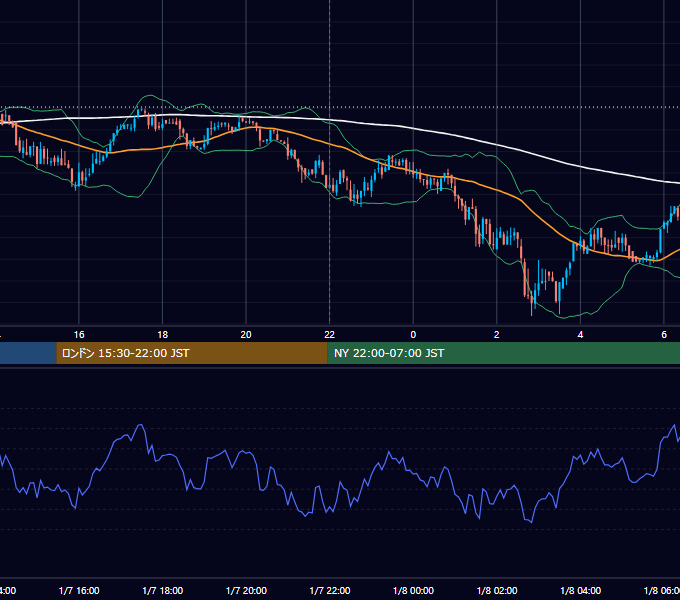The height and width of the screenshot is (600, 680).
Task: Click the blue session bar before ロンドン
Action: pos(28,353)
